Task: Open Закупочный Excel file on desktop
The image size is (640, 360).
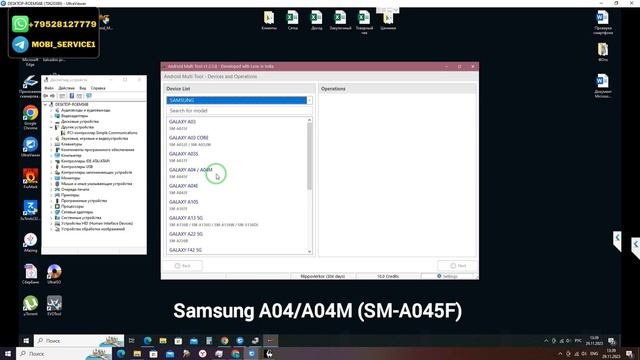Action: [340, 20]
